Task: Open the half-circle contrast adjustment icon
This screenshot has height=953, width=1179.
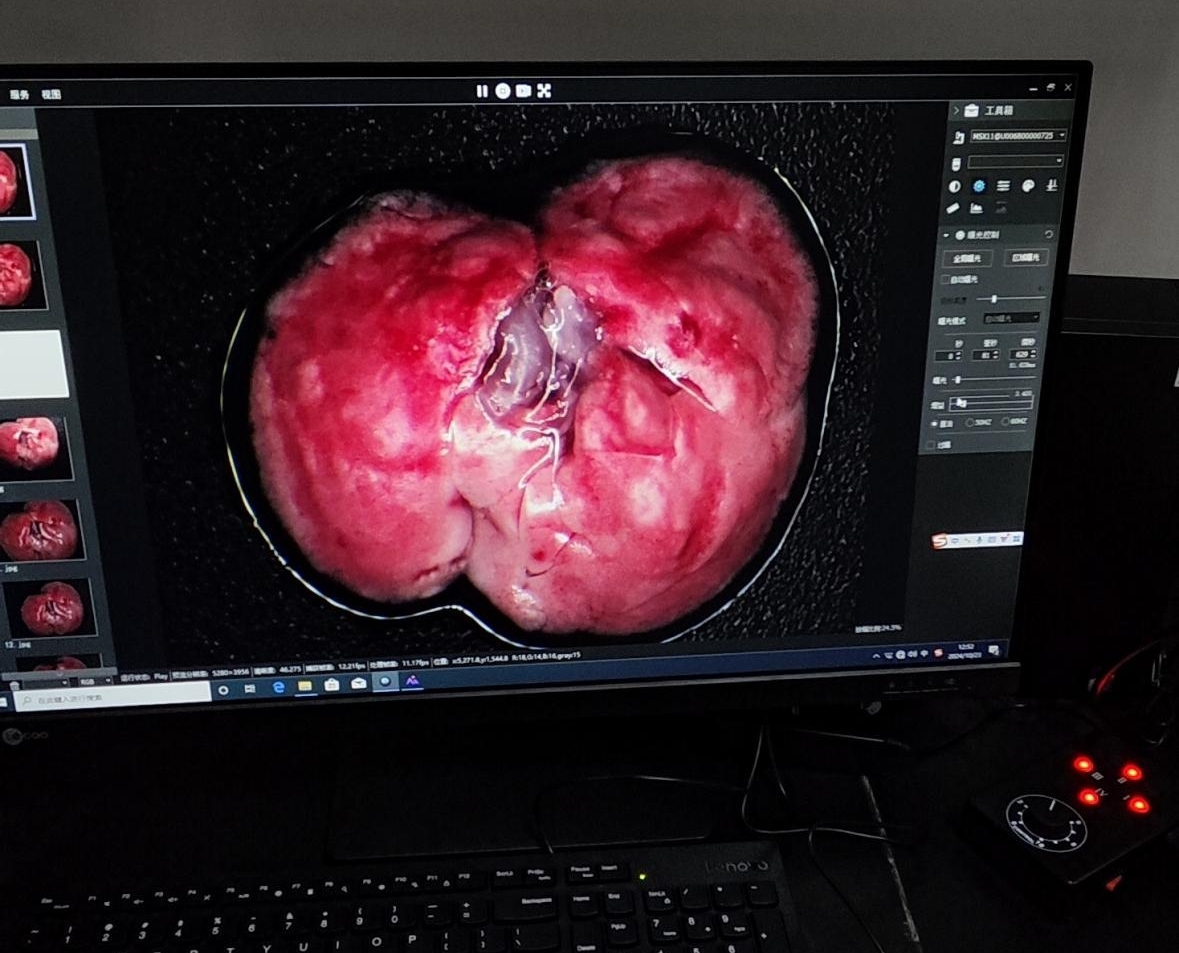Action: point(954,186)
